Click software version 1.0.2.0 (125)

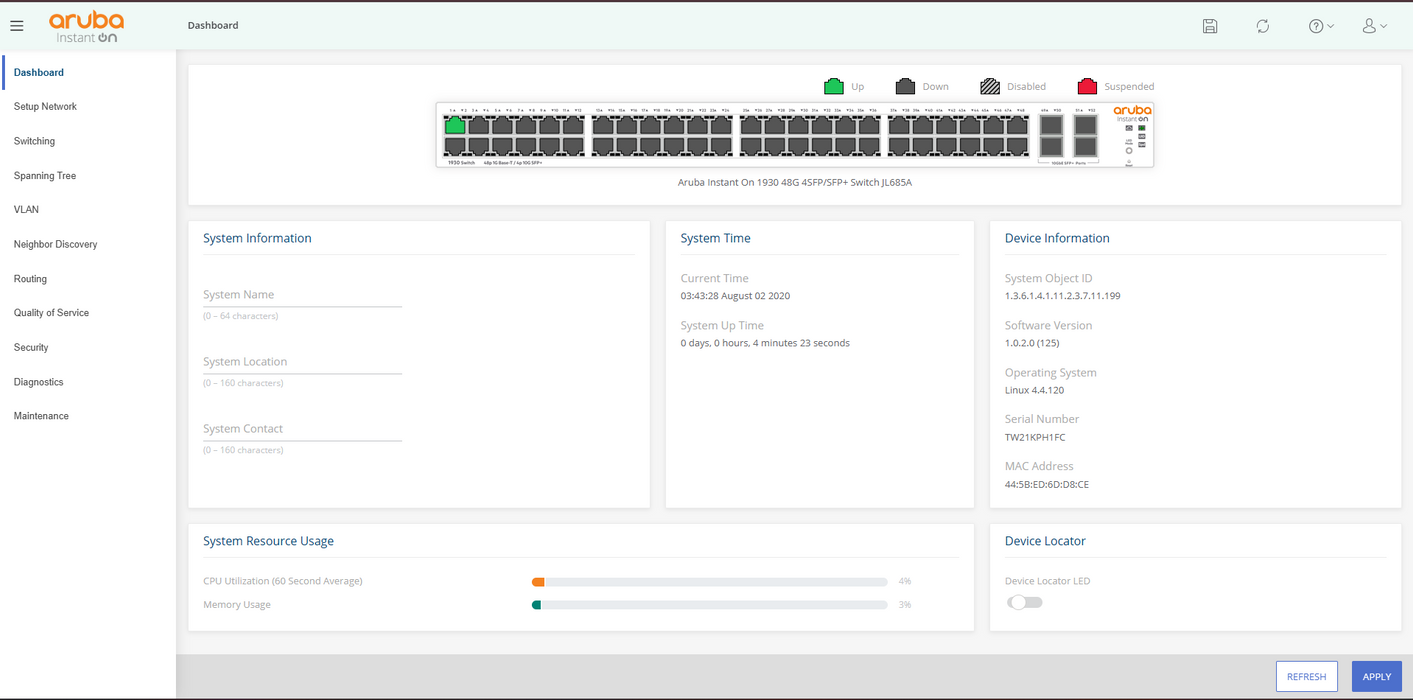point(1032,343)
